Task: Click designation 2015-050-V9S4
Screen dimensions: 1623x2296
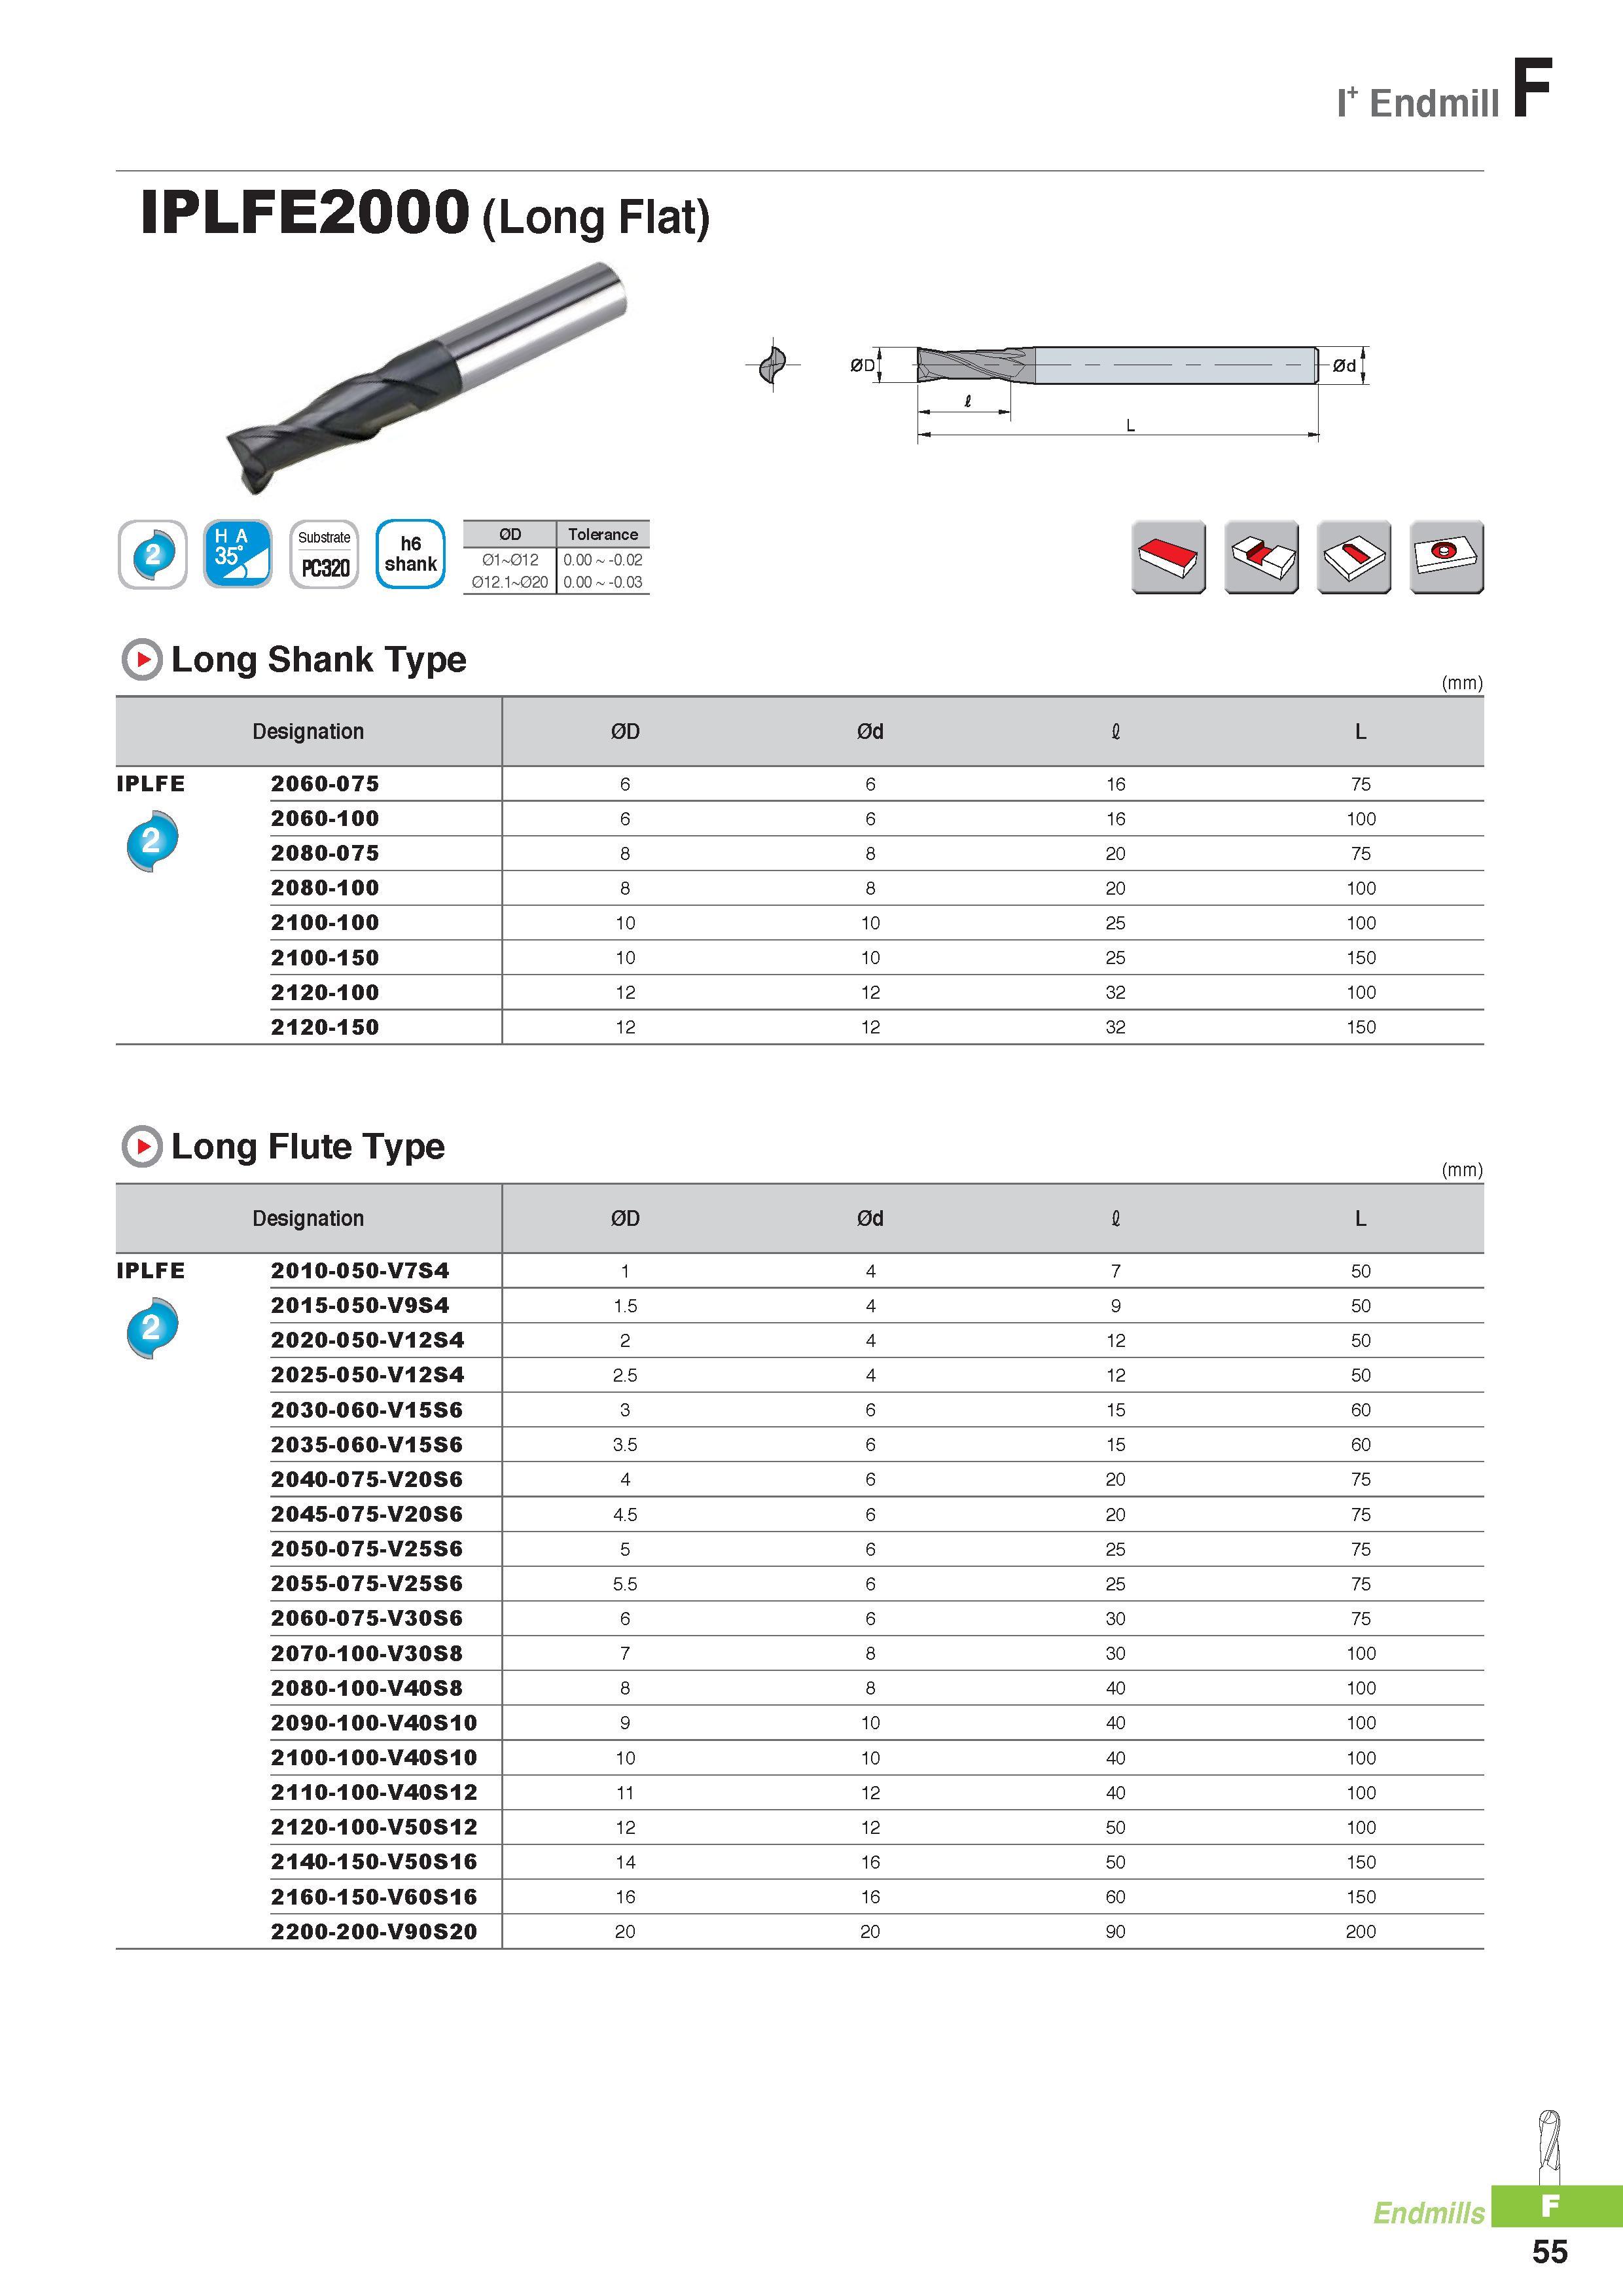Action: [360, 1306]
